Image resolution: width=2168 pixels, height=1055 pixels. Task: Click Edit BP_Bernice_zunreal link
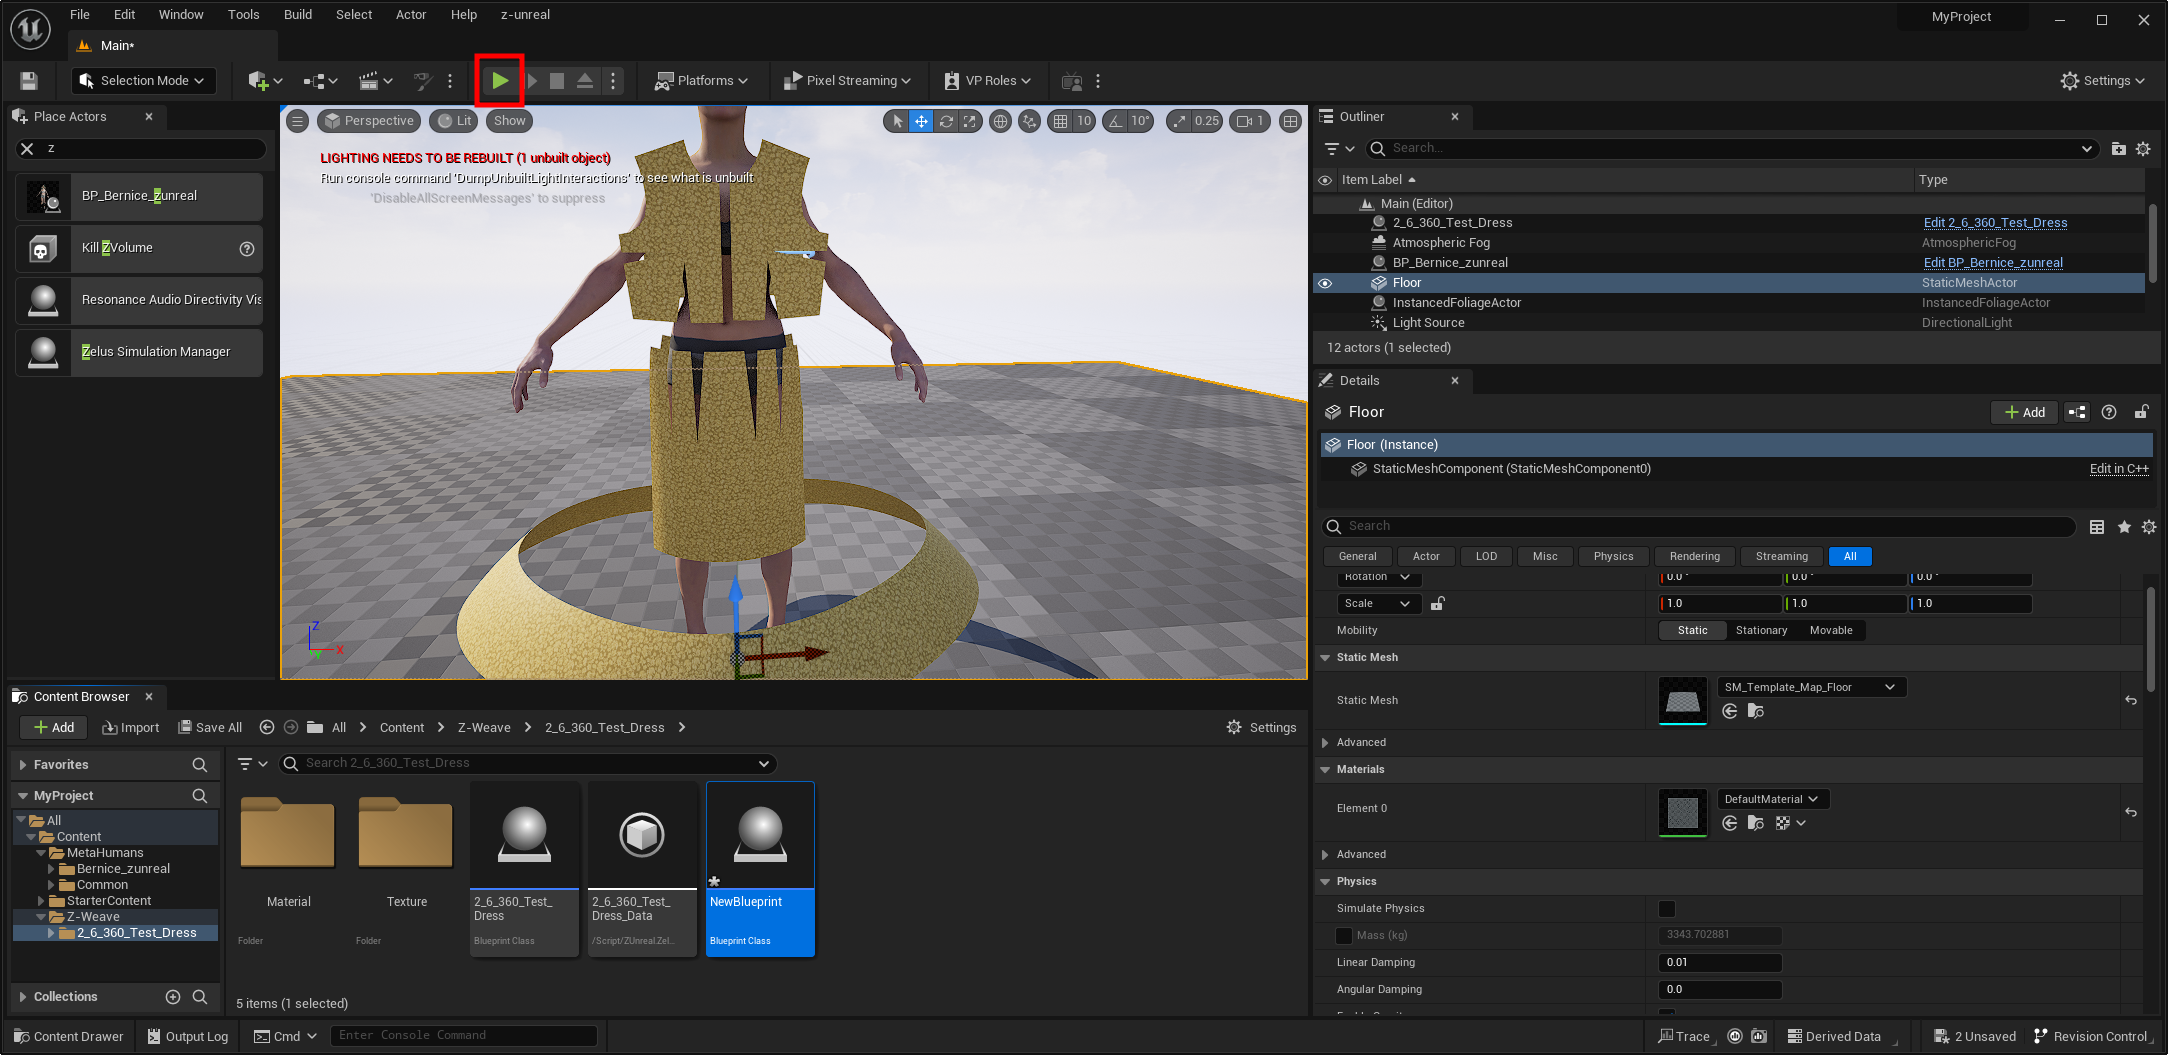tap(1993, 263)
